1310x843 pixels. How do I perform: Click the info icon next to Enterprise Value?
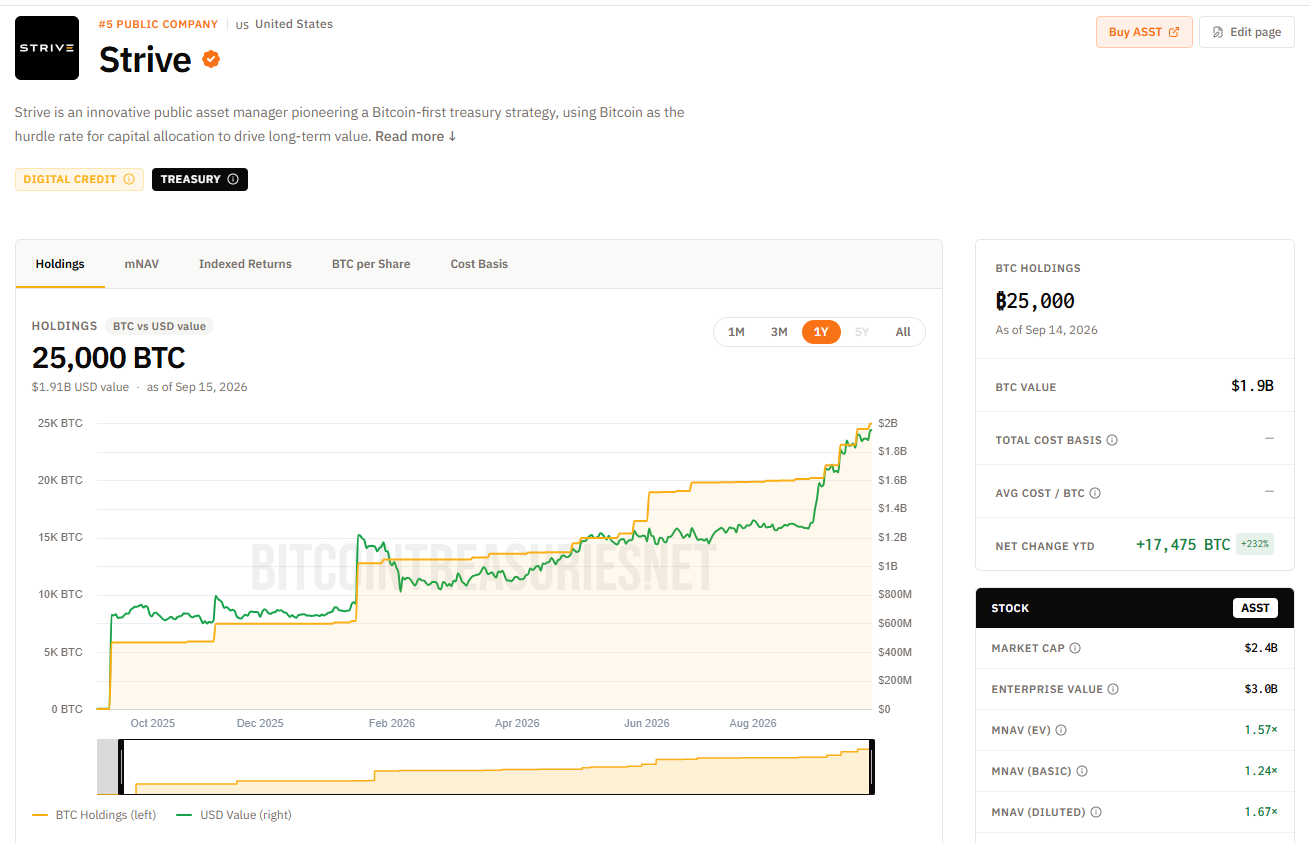tap(1113, 689)
